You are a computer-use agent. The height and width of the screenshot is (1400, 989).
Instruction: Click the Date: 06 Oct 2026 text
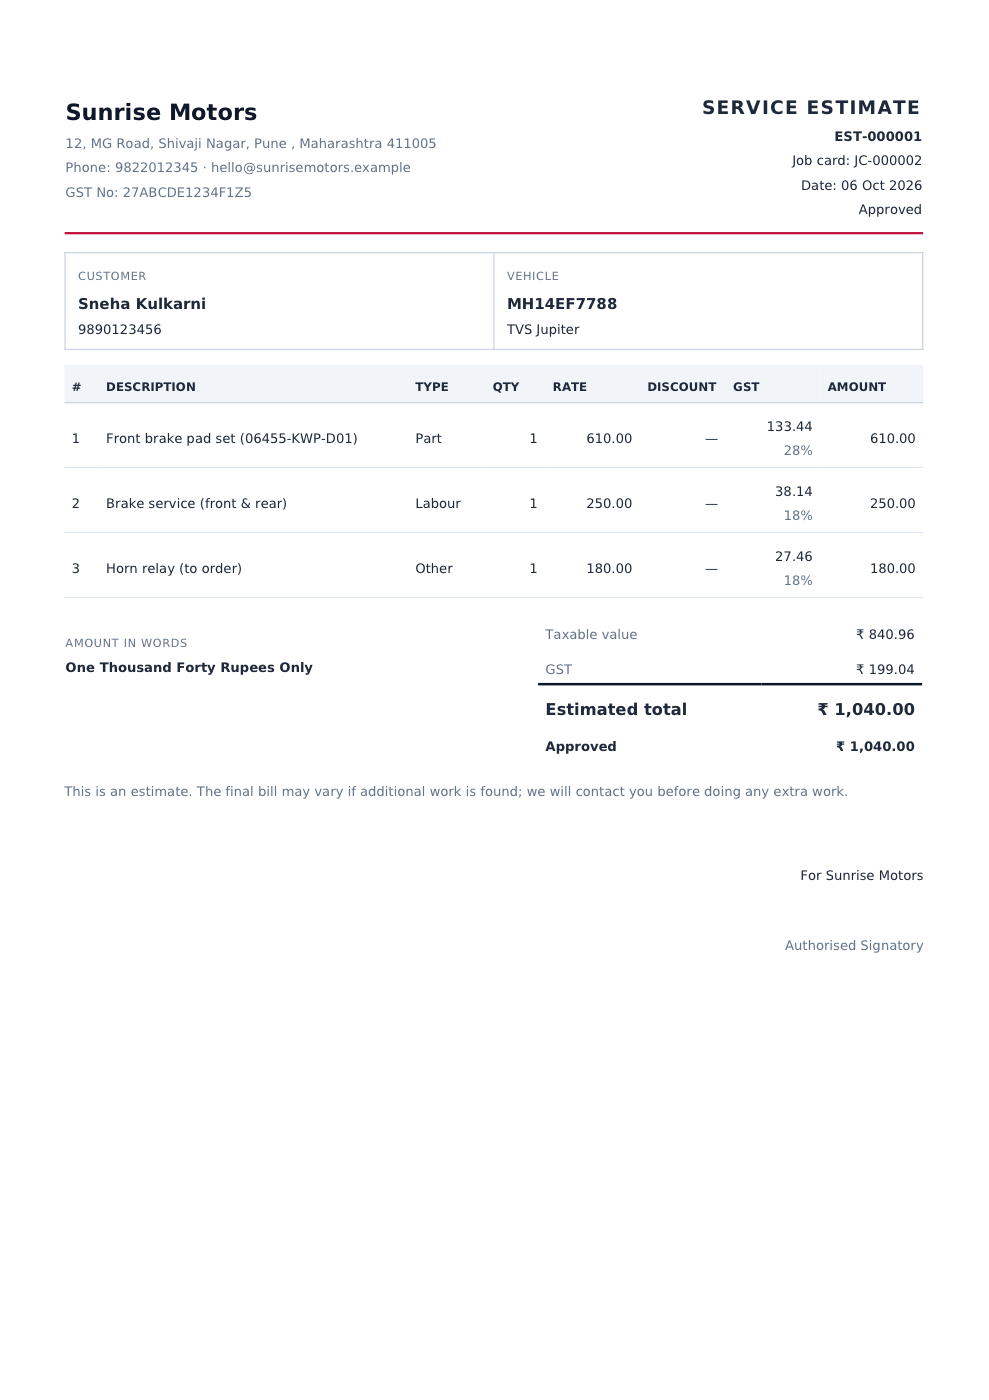861,185
